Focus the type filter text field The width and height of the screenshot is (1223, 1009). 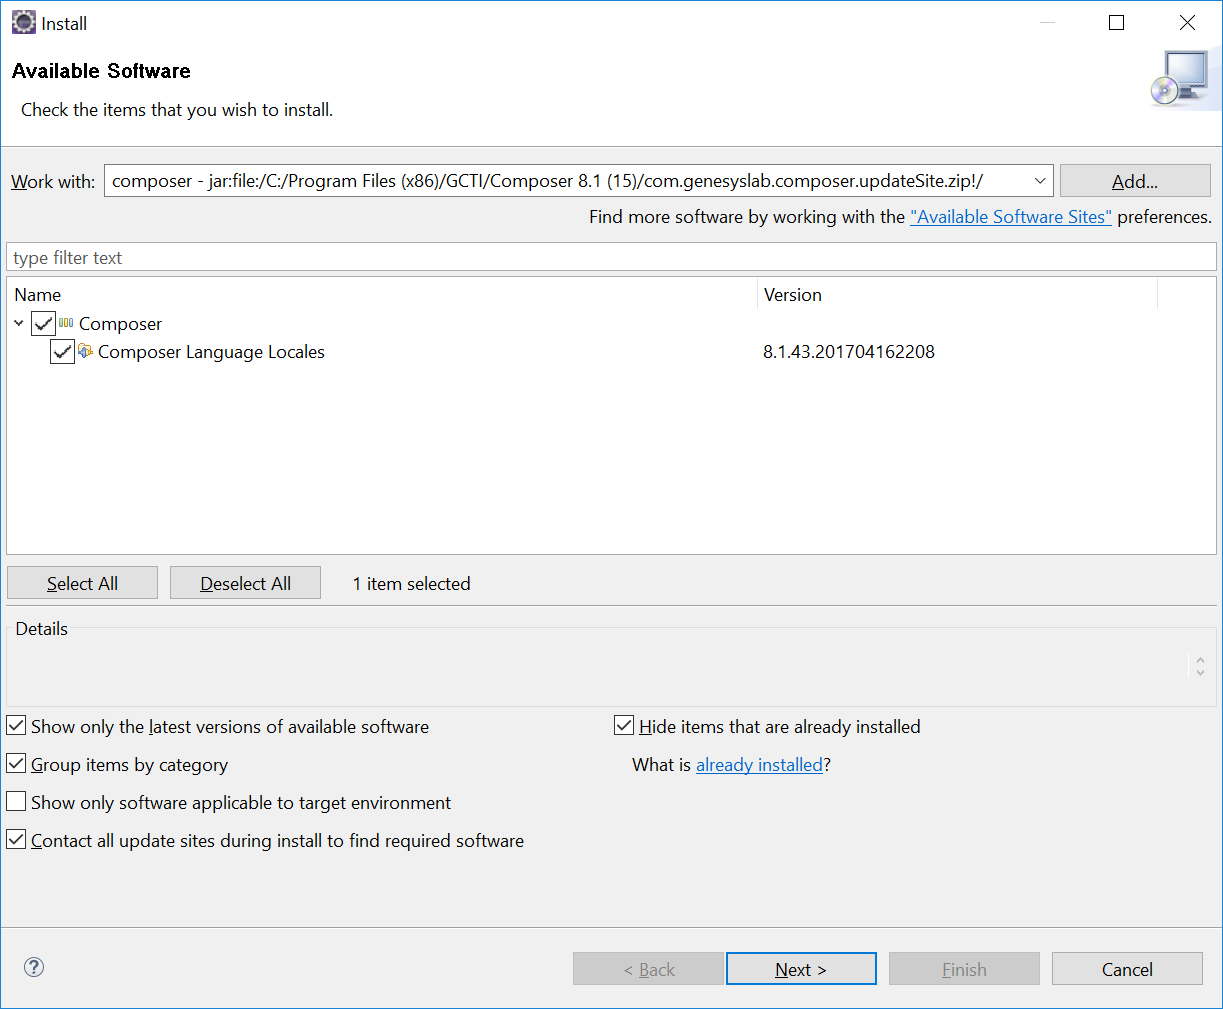(x=610, y=258)
